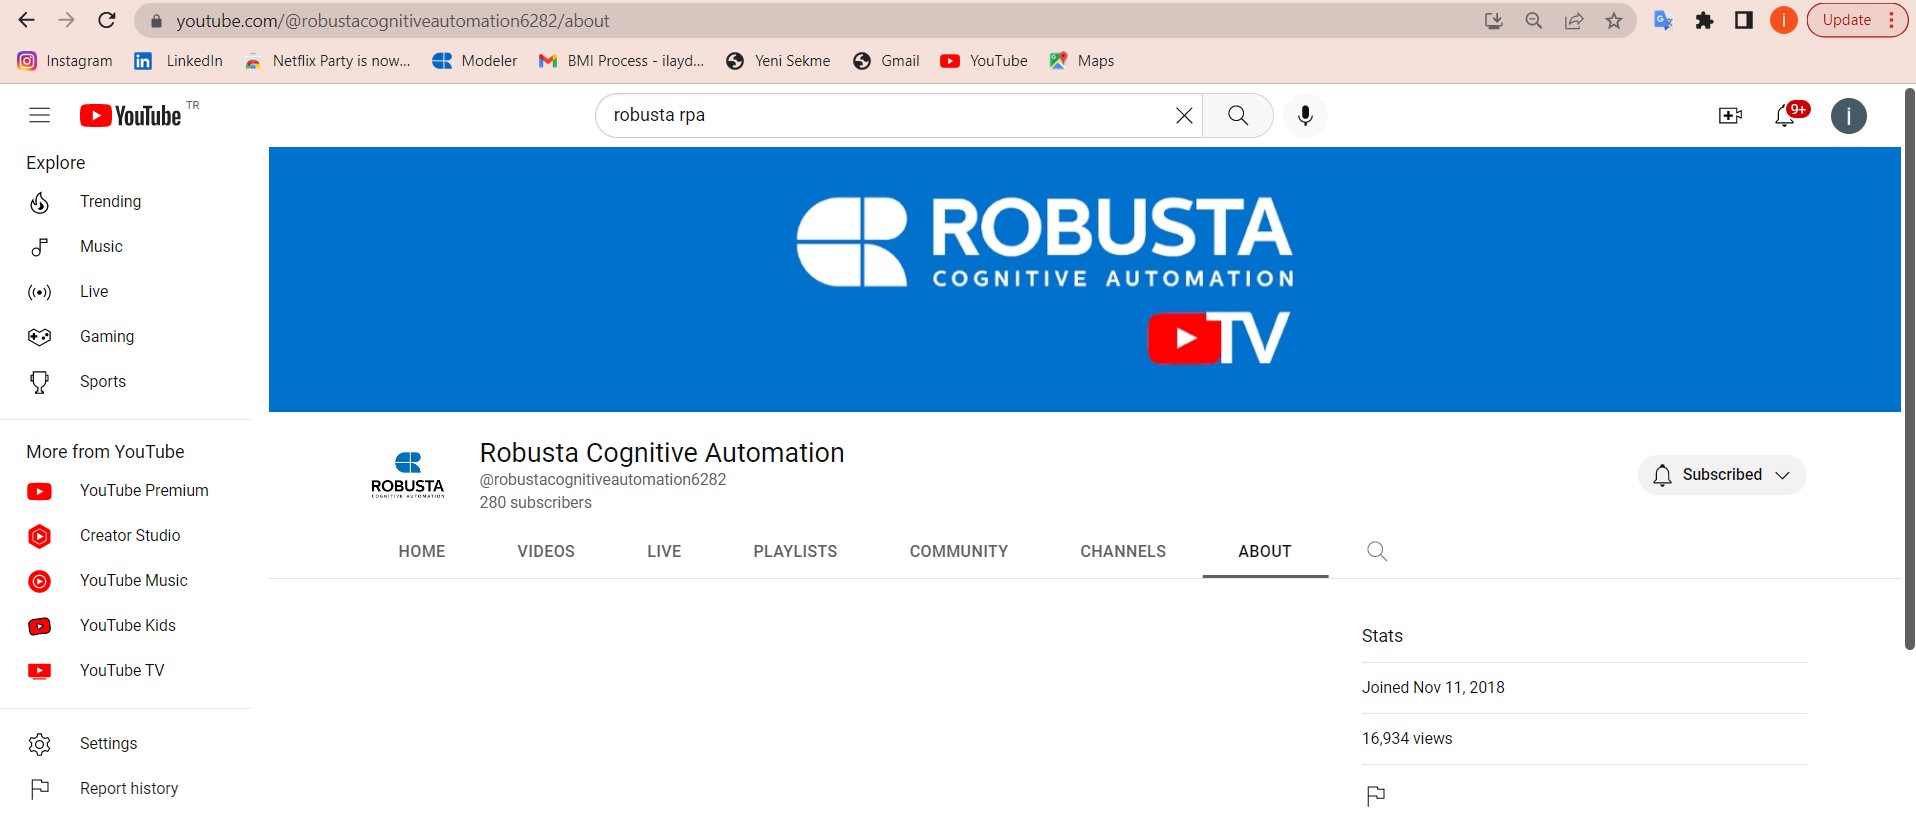Open the Gmail bookmark
The image size is (1916, 819).
(x=887, y=61)
